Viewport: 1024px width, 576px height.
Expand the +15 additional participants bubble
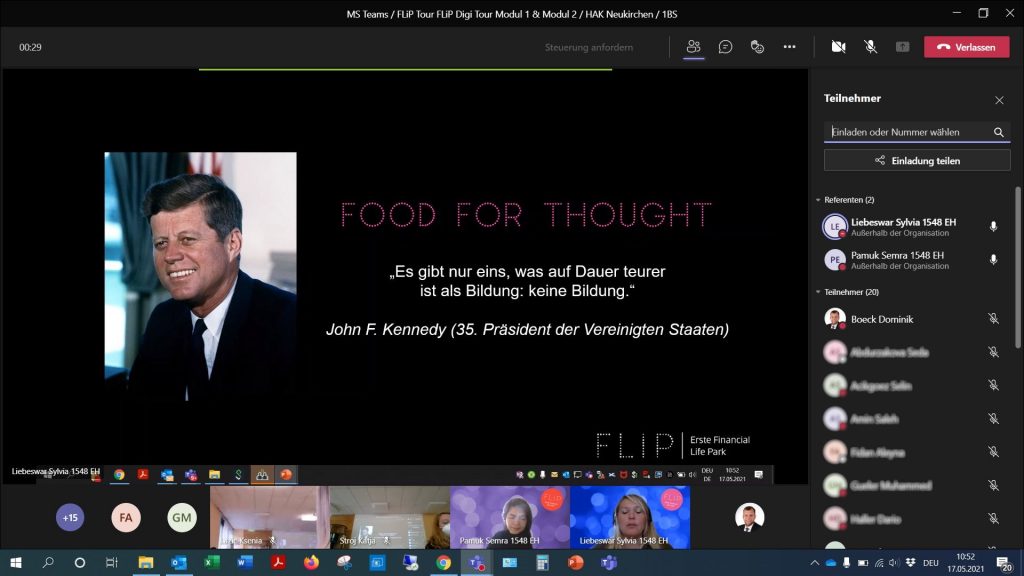pos(70,517)
